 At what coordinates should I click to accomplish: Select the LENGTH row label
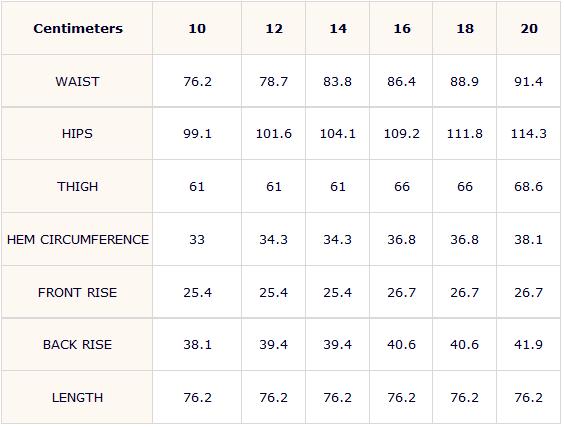77,398
